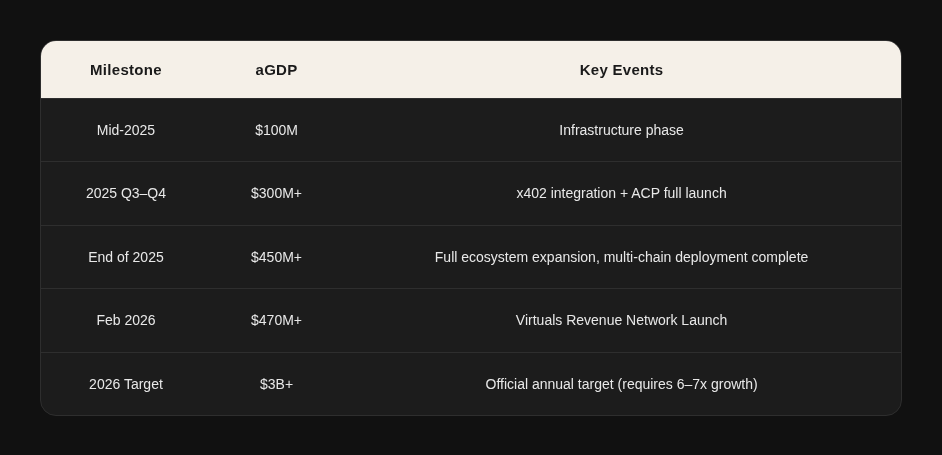
Task: Select the End of 2025 cell
Action: 126,257
